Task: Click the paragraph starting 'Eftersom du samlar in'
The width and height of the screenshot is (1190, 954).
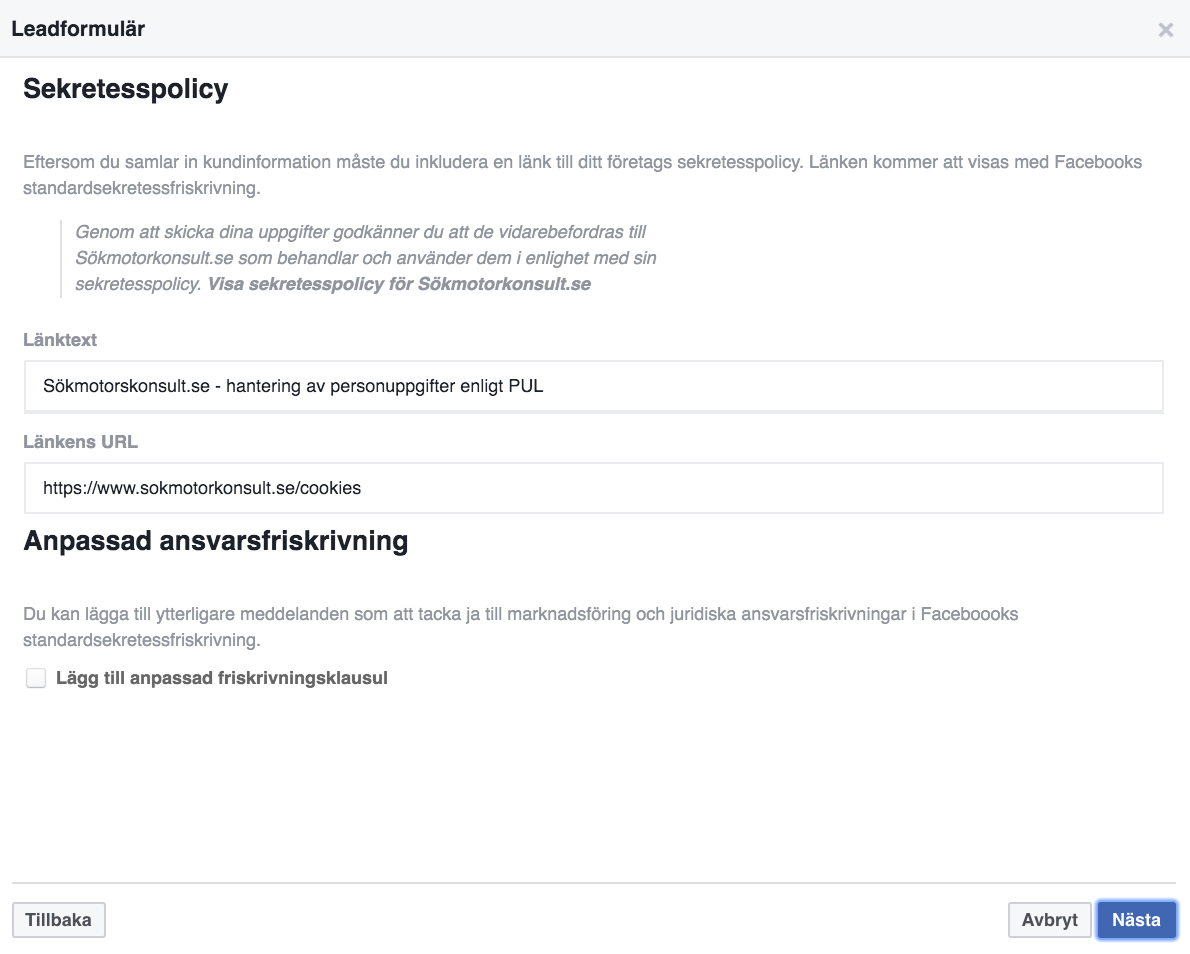Action: [582, 175]
